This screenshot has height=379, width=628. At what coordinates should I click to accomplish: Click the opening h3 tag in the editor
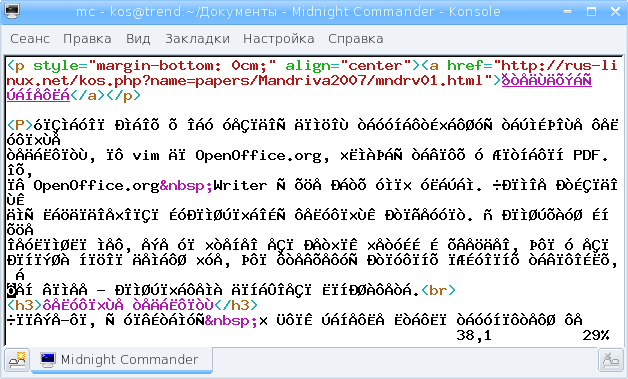click(x=25, y=305)
